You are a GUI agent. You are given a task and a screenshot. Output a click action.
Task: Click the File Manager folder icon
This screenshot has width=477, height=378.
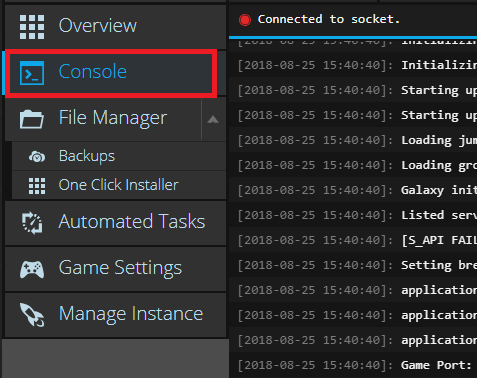32,119
